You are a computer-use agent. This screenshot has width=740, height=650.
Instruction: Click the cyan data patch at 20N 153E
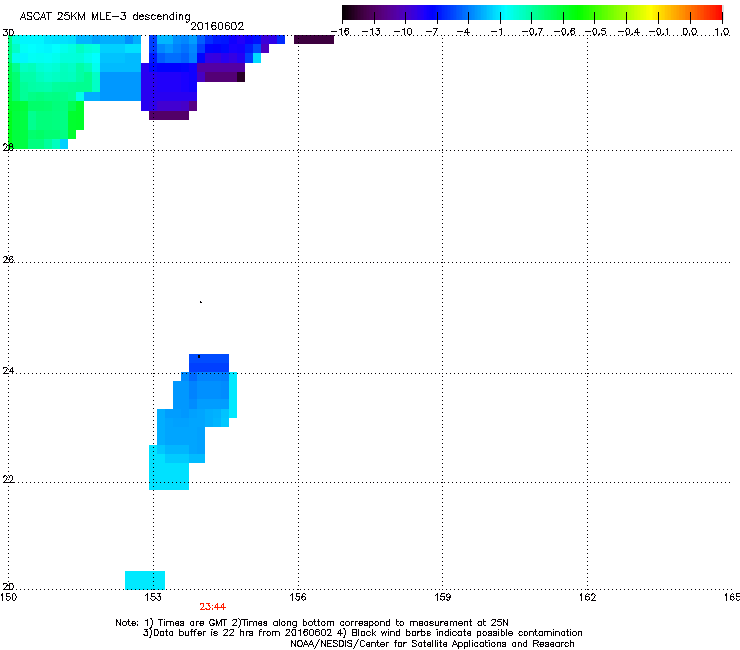[145, 580]
